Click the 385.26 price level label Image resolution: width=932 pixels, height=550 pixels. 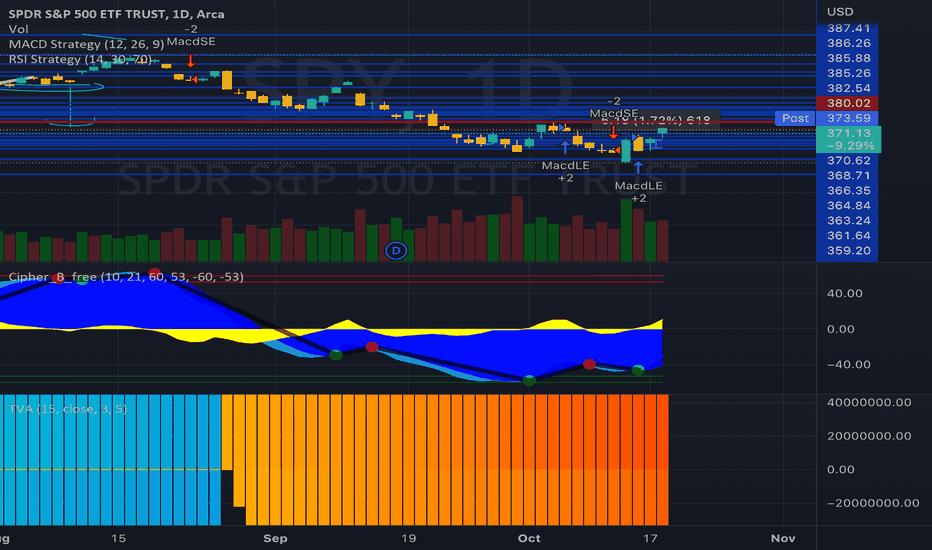tap(848, 73)
